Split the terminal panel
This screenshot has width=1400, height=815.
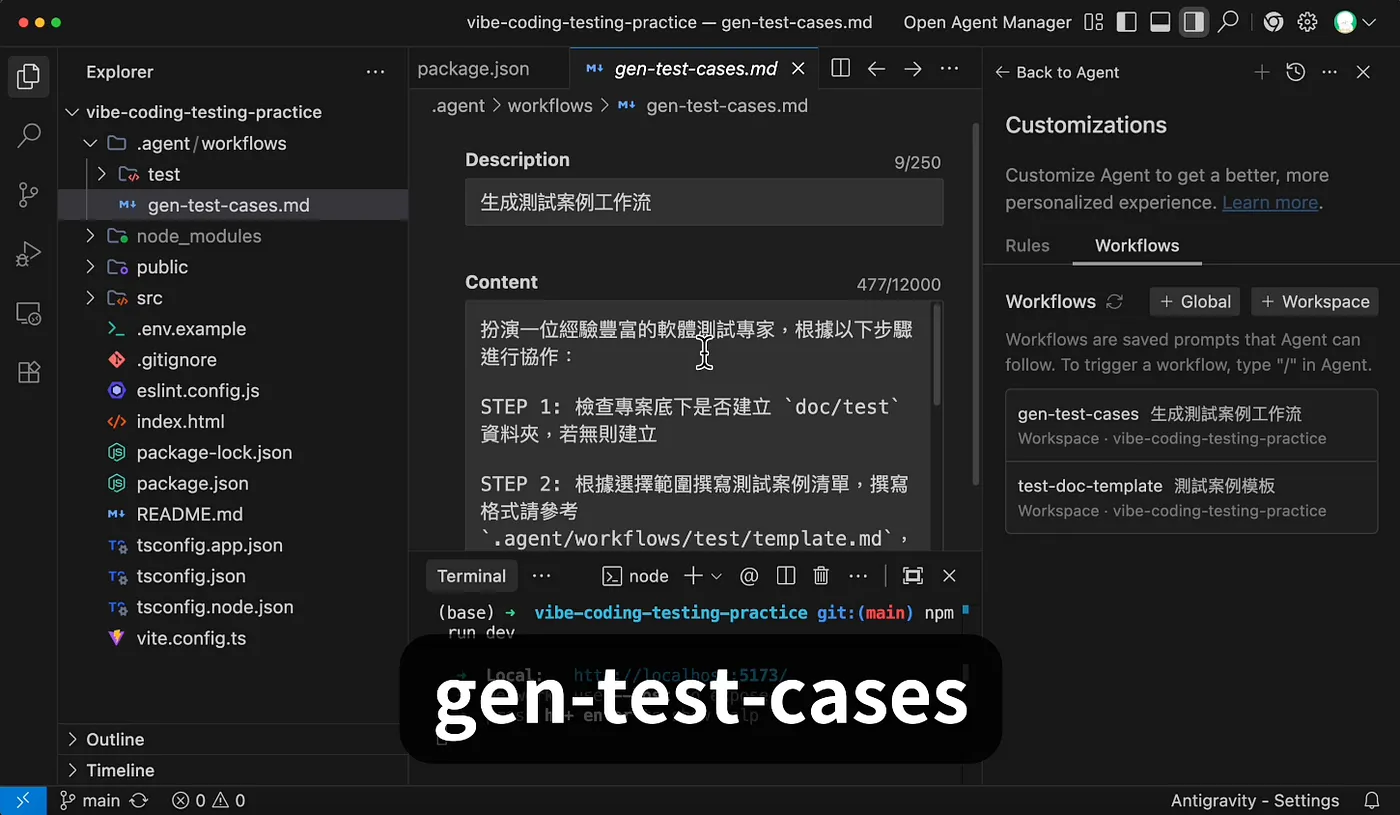click(x=786, y=576)
